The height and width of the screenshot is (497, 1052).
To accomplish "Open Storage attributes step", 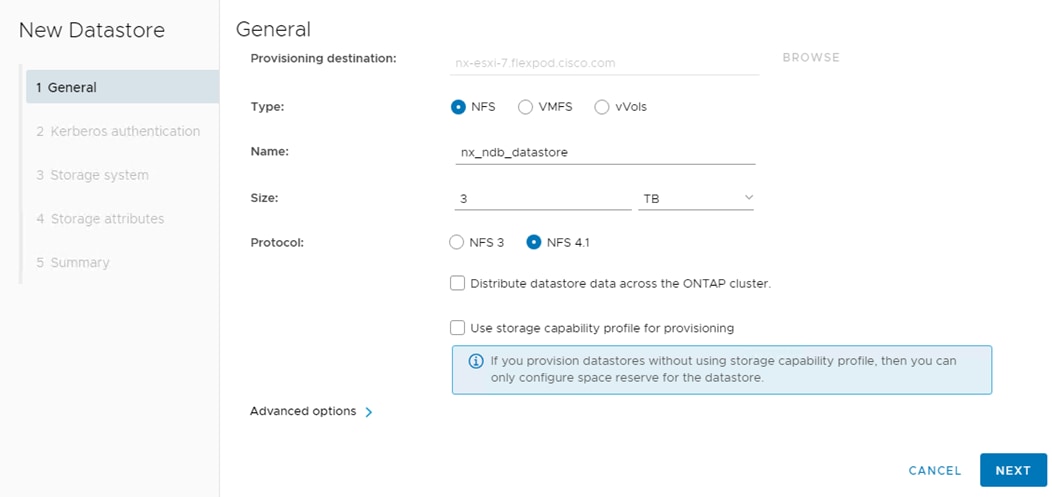I will point(100,219).
